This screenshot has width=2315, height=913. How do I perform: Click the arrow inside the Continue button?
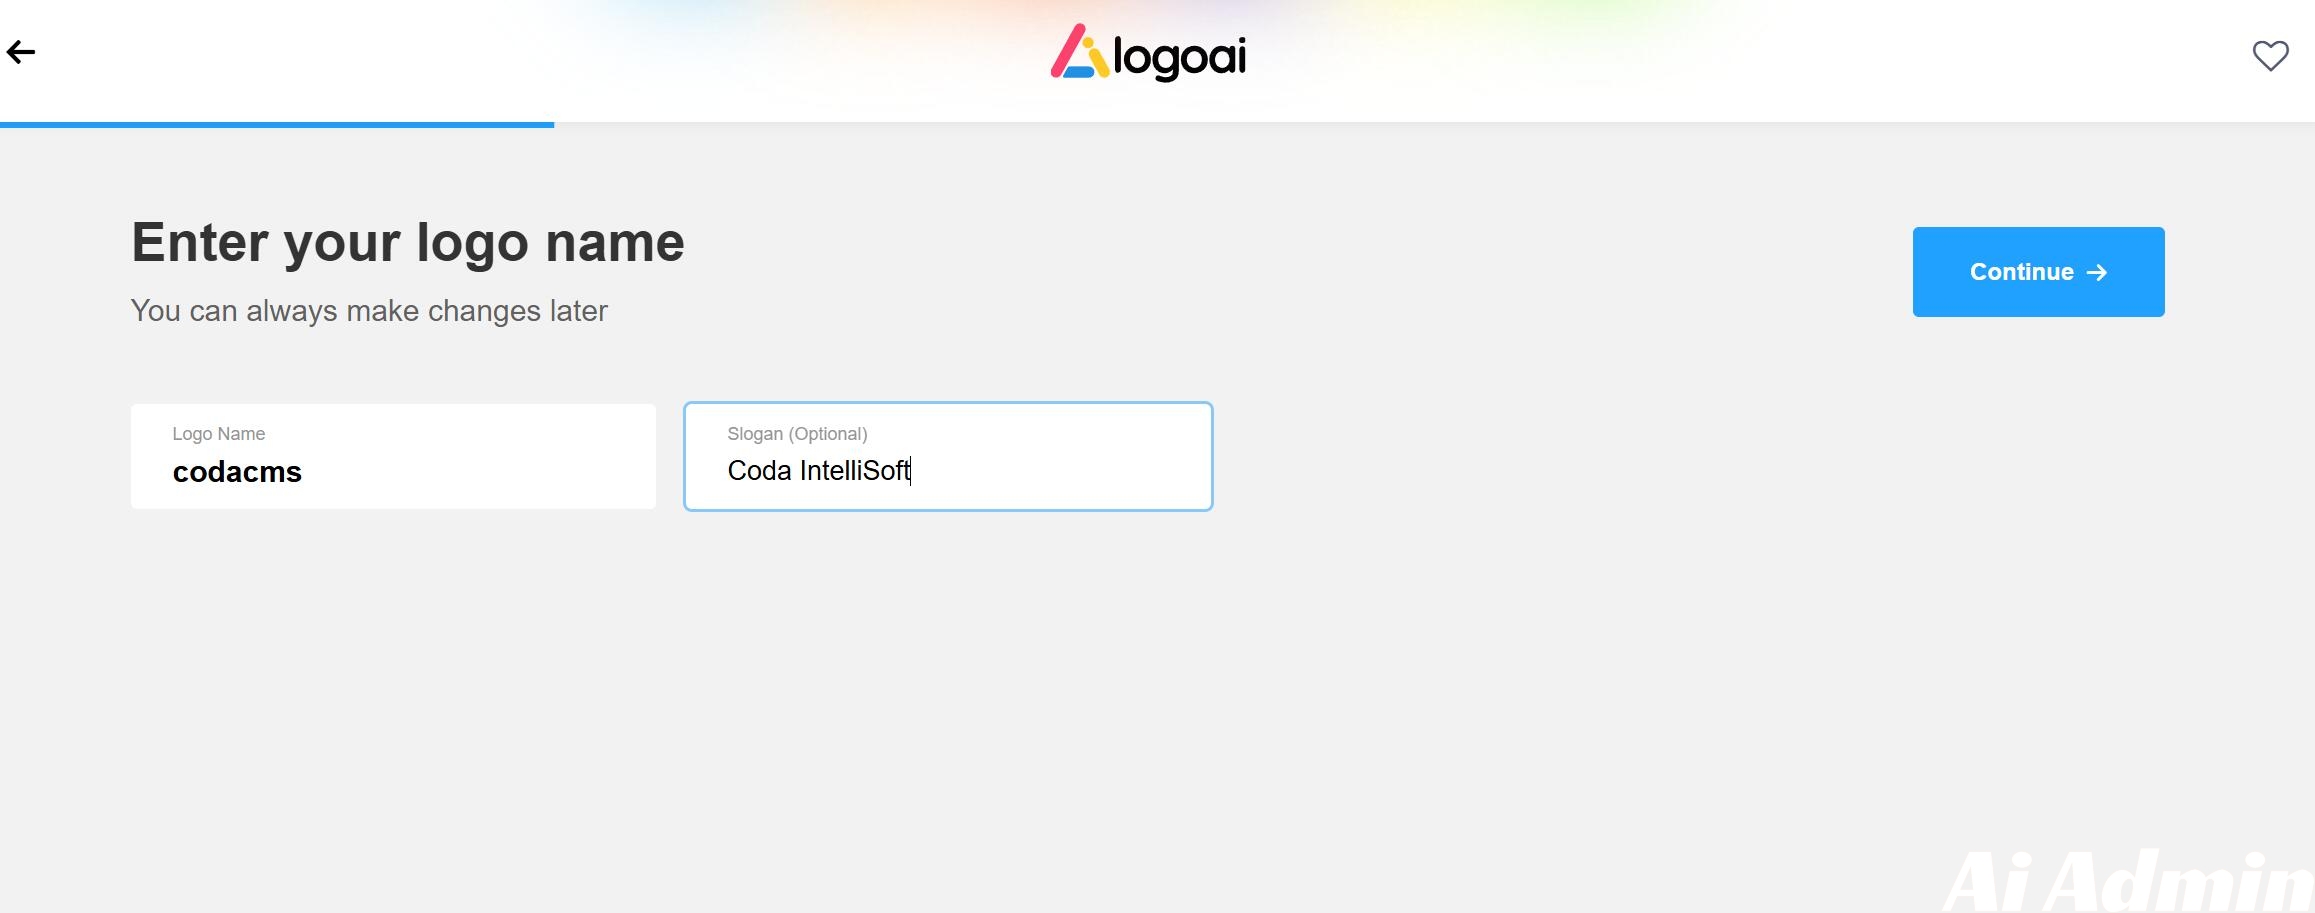(2097, 273)
